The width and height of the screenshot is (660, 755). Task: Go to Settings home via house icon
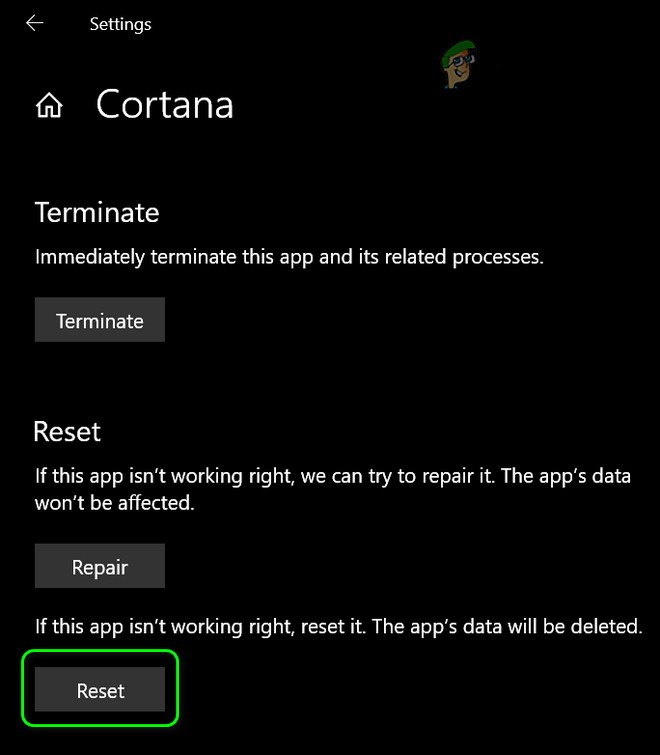(49, 106)
